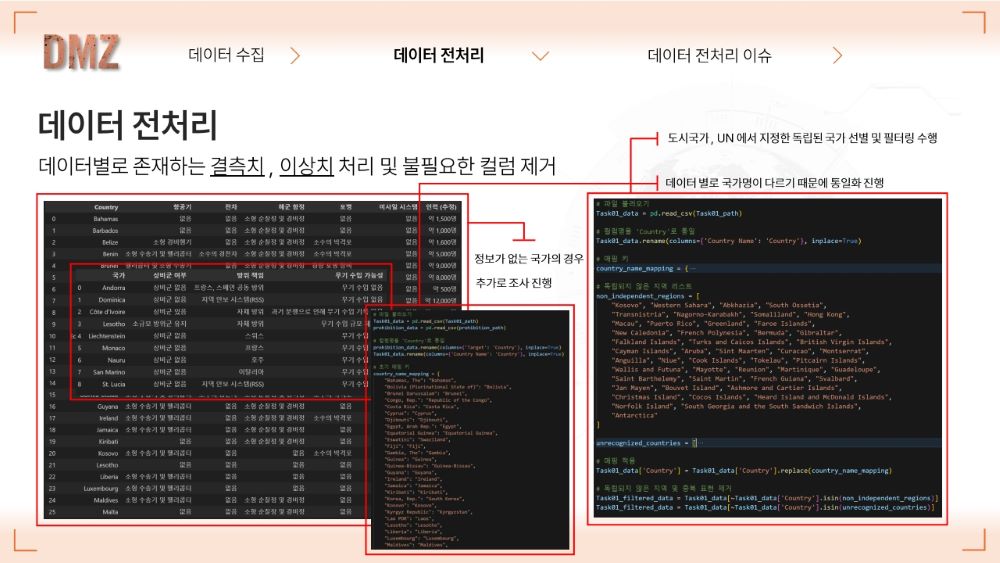The image size is (1000, 563).
Task: Click the Luxembourg cell in the table
Action: pos(101,488)
